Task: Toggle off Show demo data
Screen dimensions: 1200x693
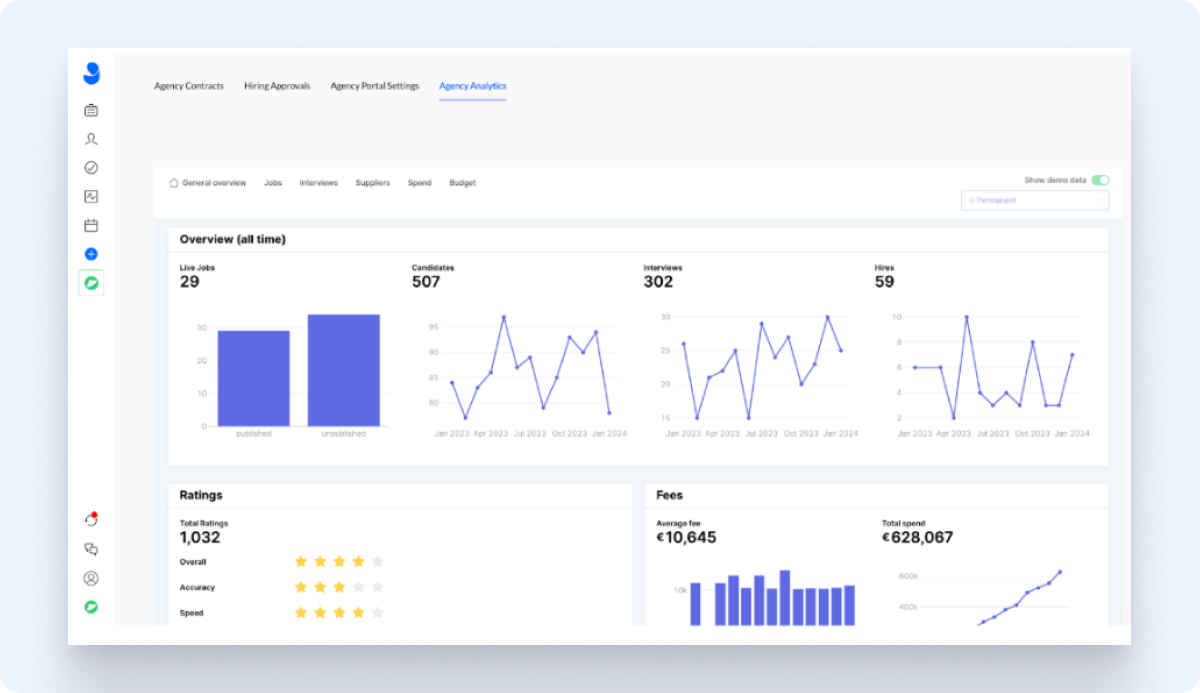Action: pos(1100,179)
